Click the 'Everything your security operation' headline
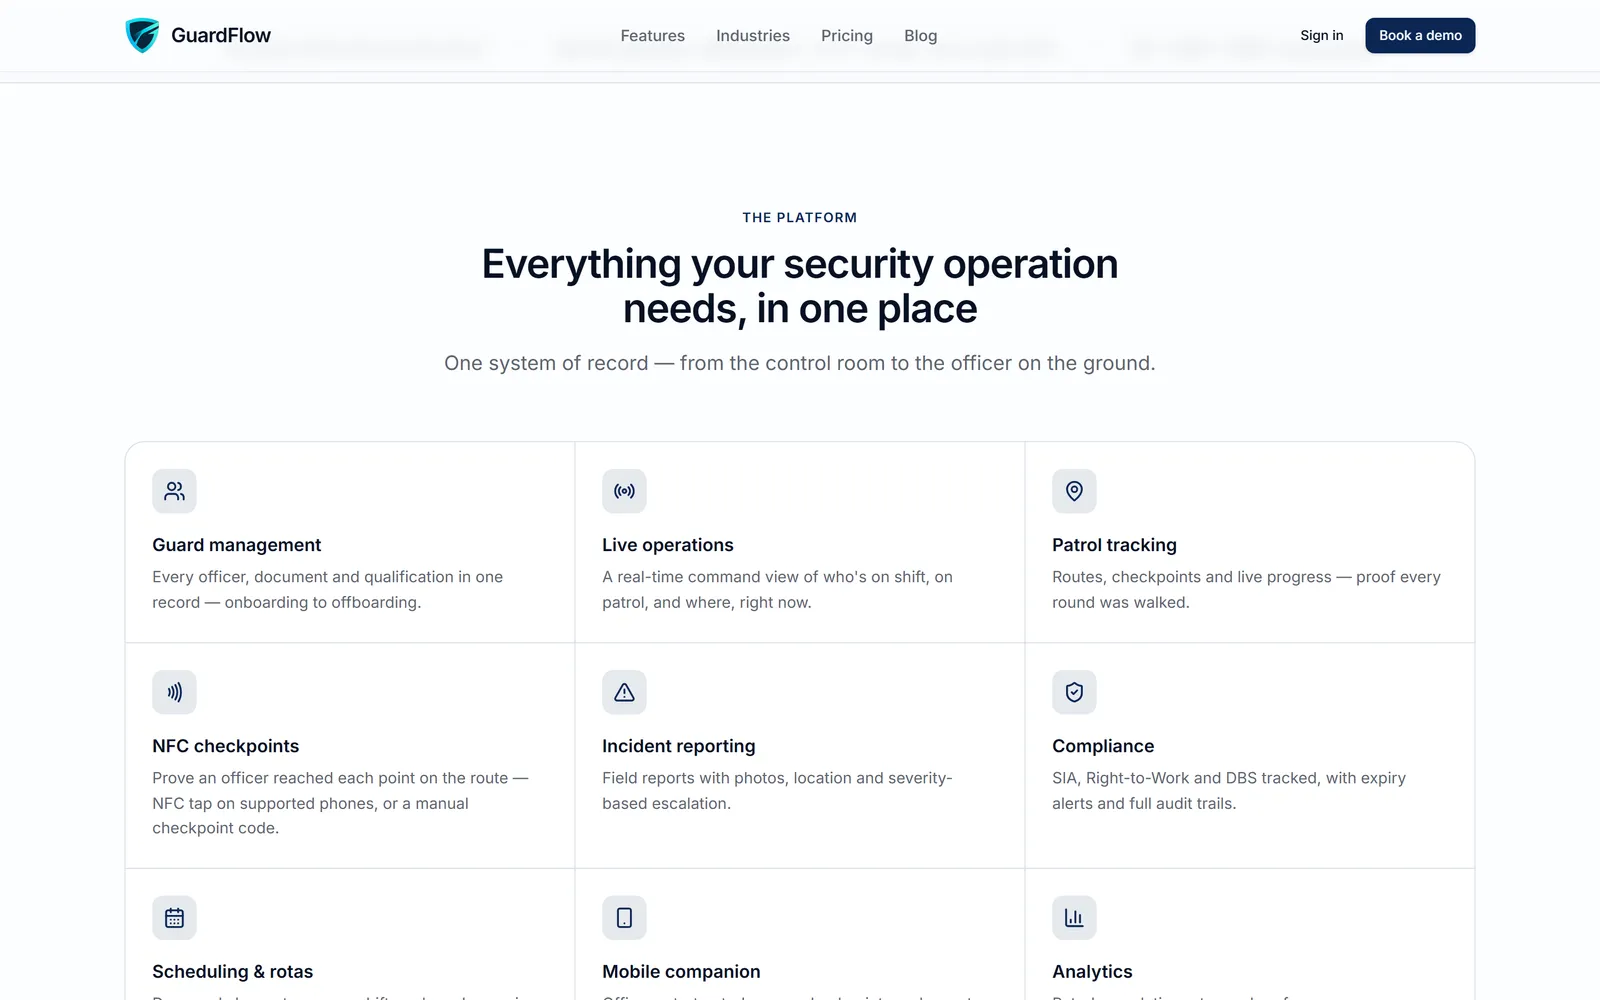The height and width of the screenshot is (1000, 1600). [x=800, y=286]
